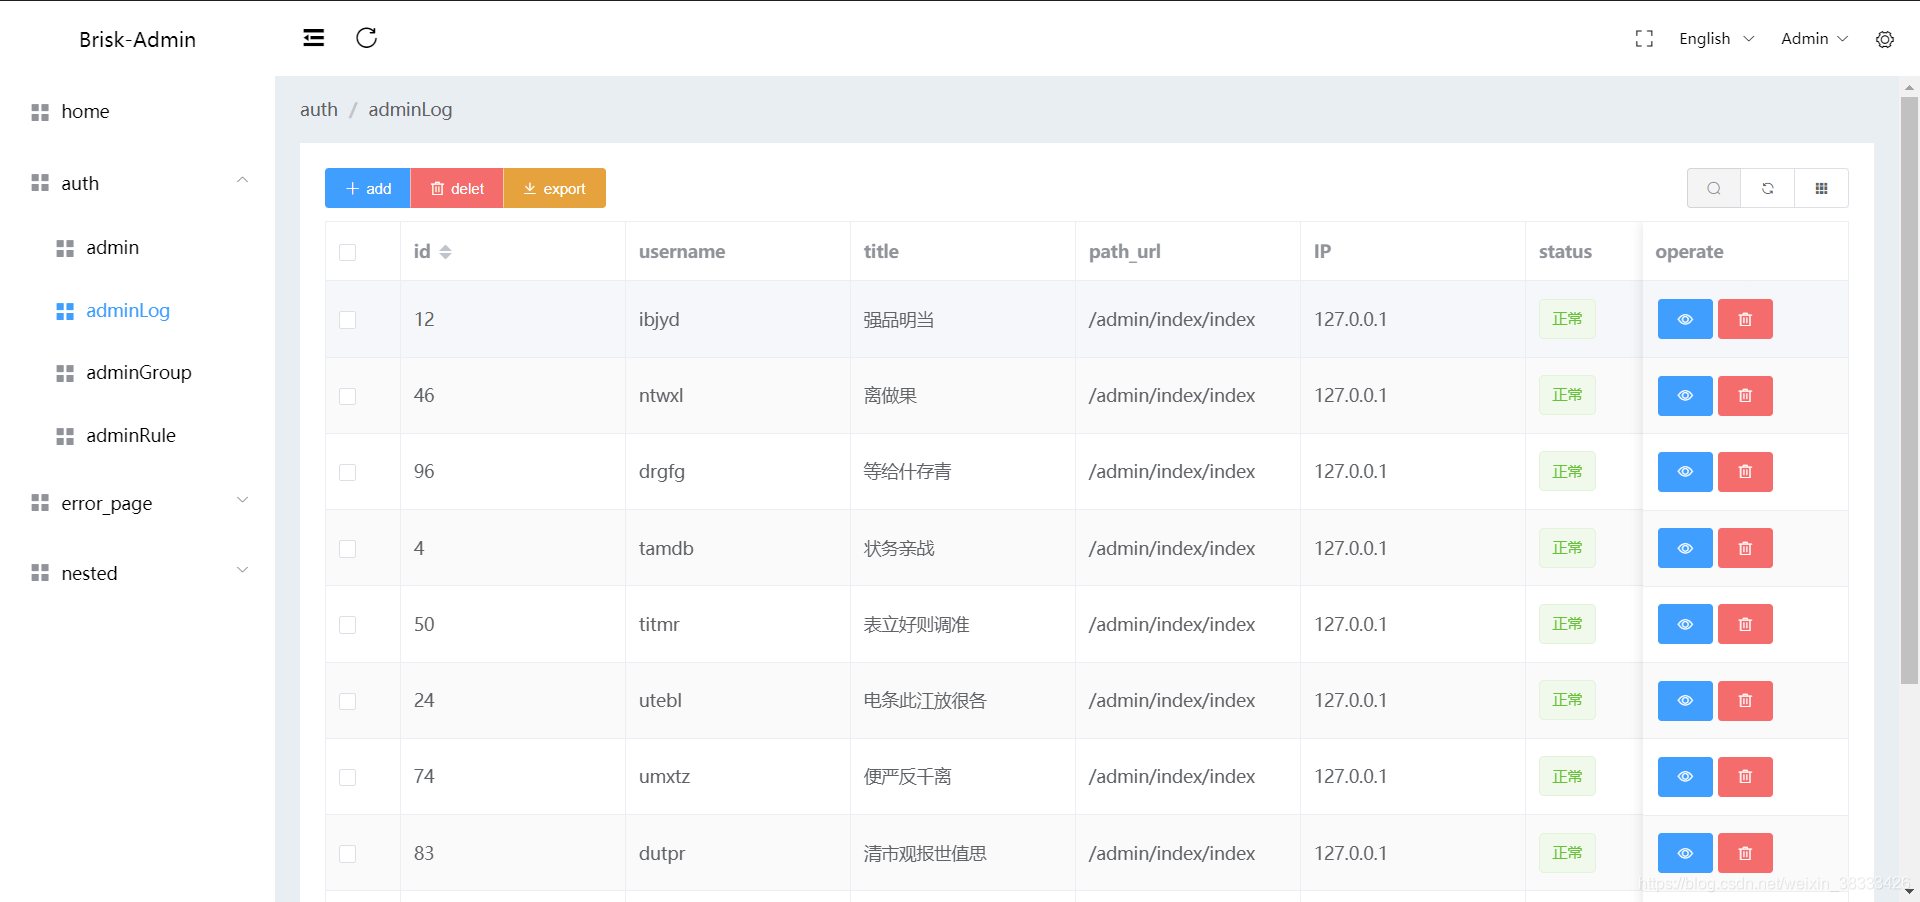Click the page vertical scrollbar thumb

point(1909,390)
